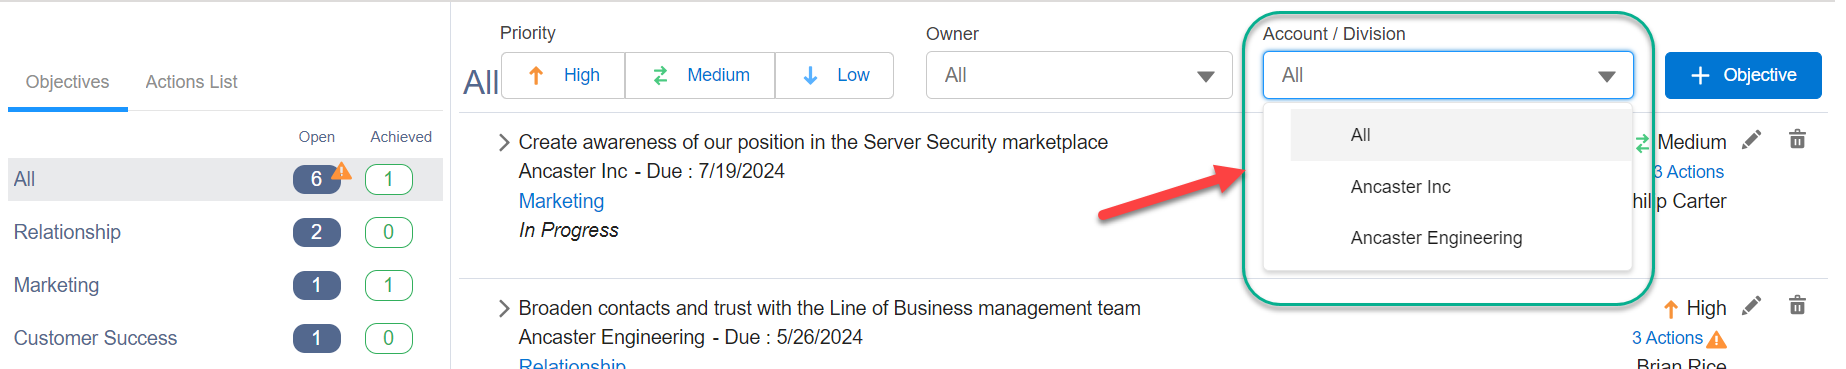Expand the Broaden contacts objective row
This screenshot has width=1846, height=369.
504,308
